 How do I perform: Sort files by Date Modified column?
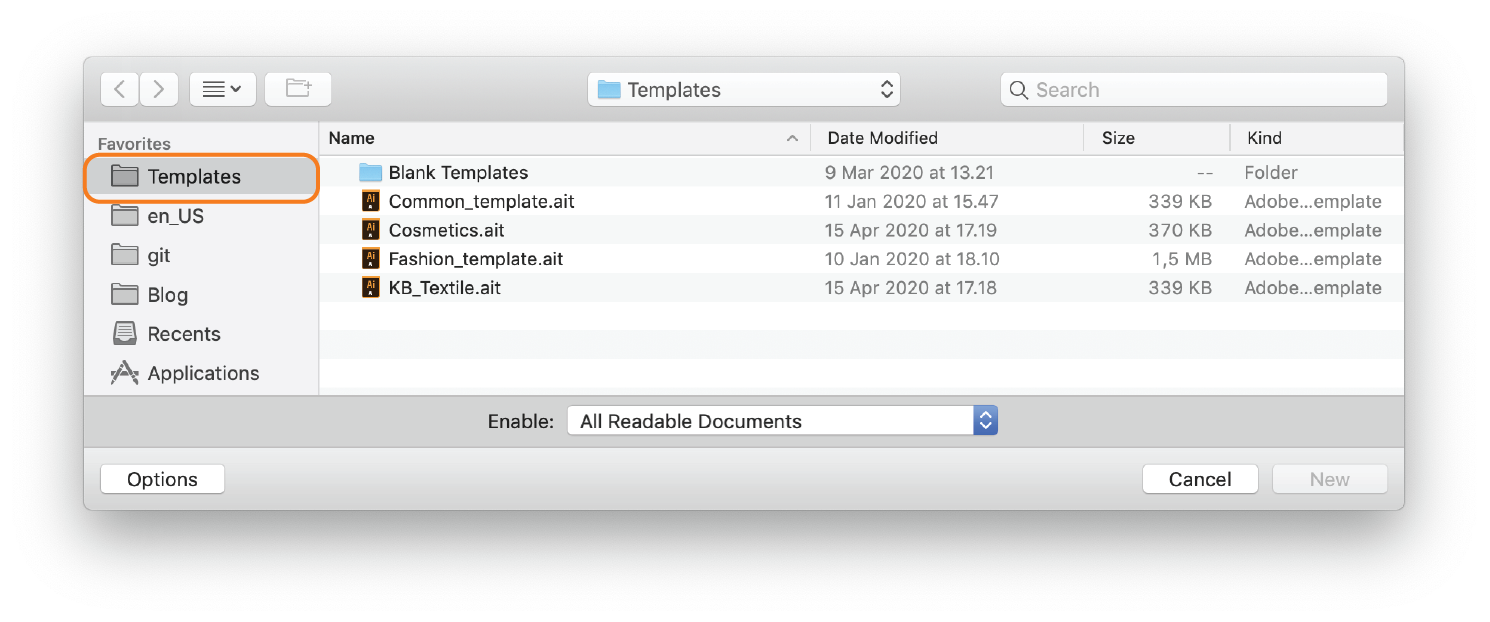[x=947, y=138]
